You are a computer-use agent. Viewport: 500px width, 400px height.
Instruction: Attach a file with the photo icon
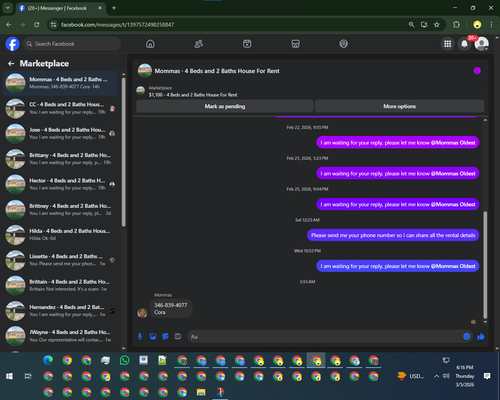click(153, 336)
